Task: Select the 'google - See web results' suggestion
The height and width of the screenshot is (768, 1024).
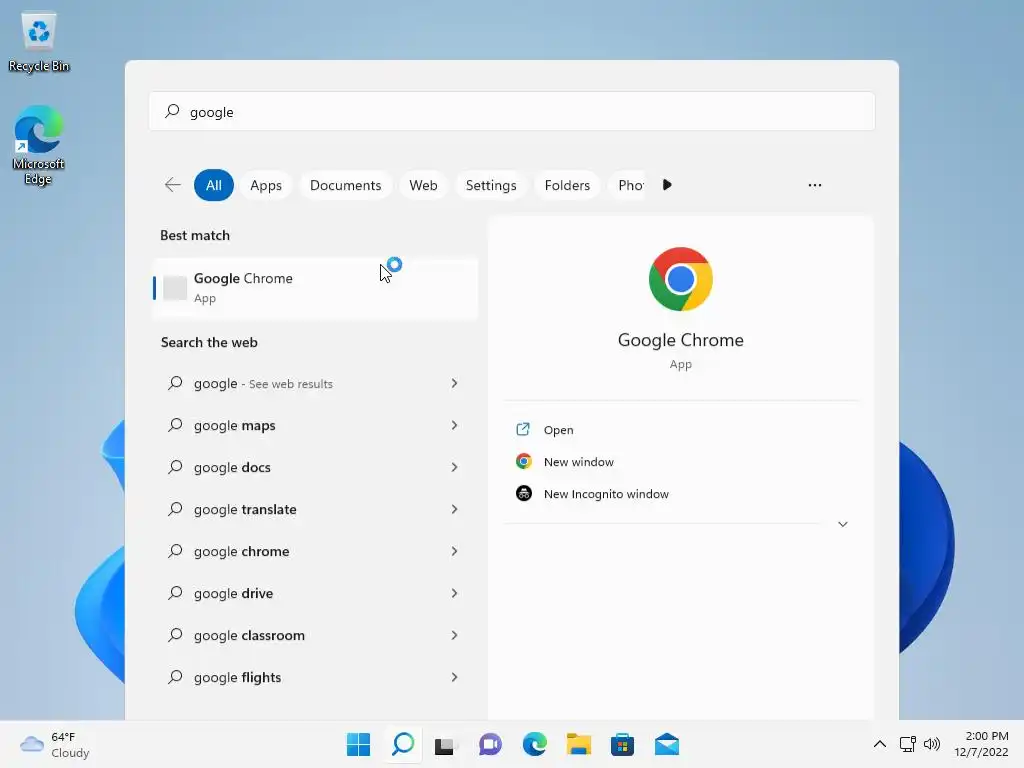Action: [315, 383]
